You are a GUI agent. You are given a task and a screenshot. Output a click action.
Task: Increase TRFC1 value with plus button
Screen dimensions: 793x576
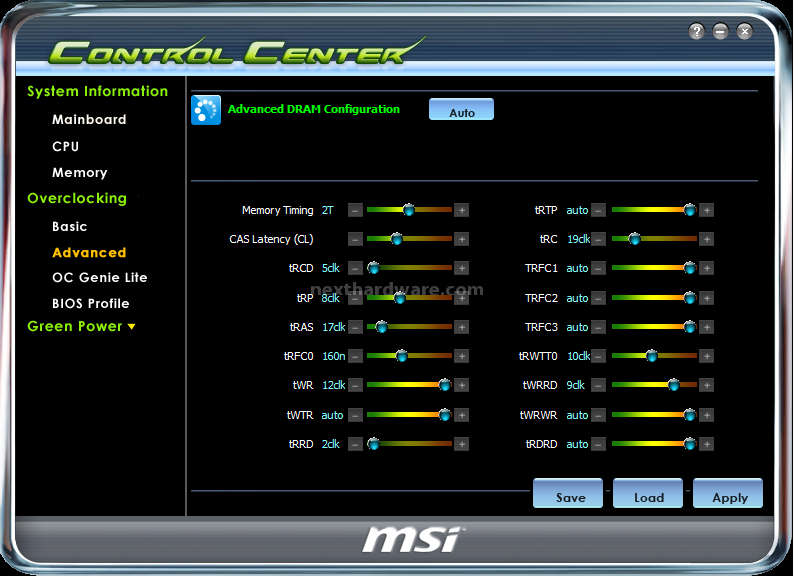[x=707, y=268]
